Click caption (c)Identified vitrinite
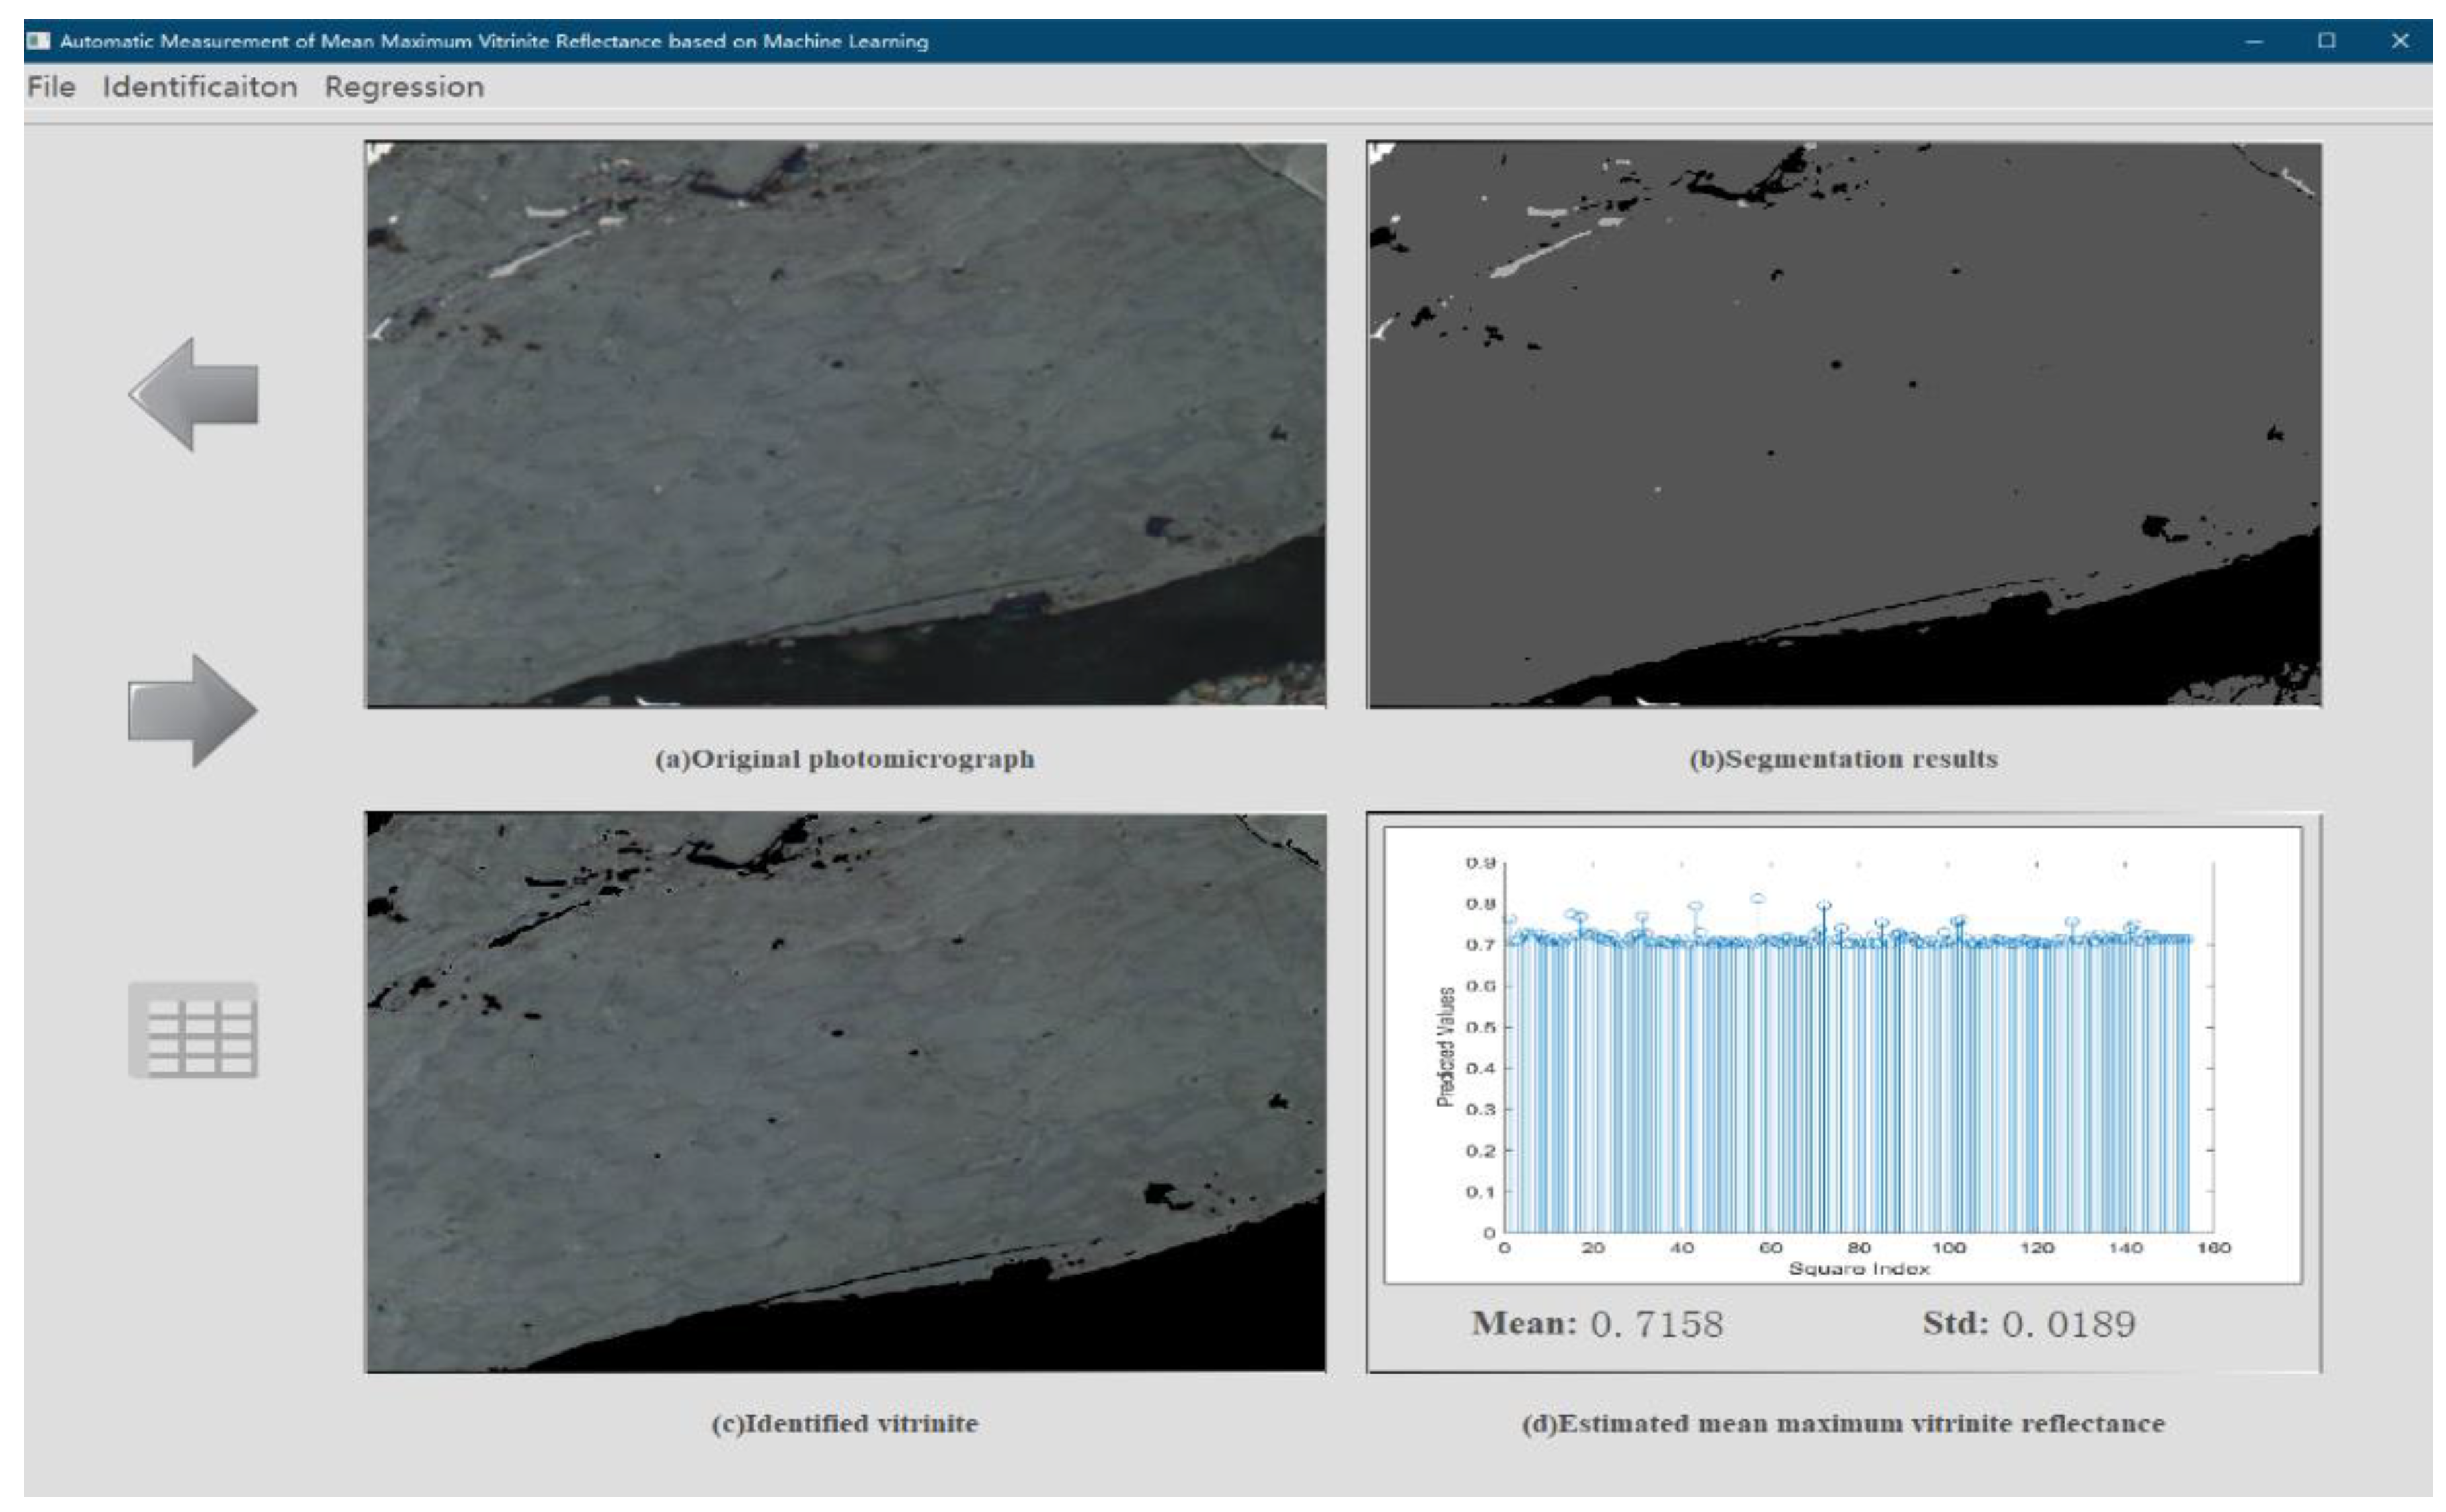2446x1512 pixels. point(845,1423)
